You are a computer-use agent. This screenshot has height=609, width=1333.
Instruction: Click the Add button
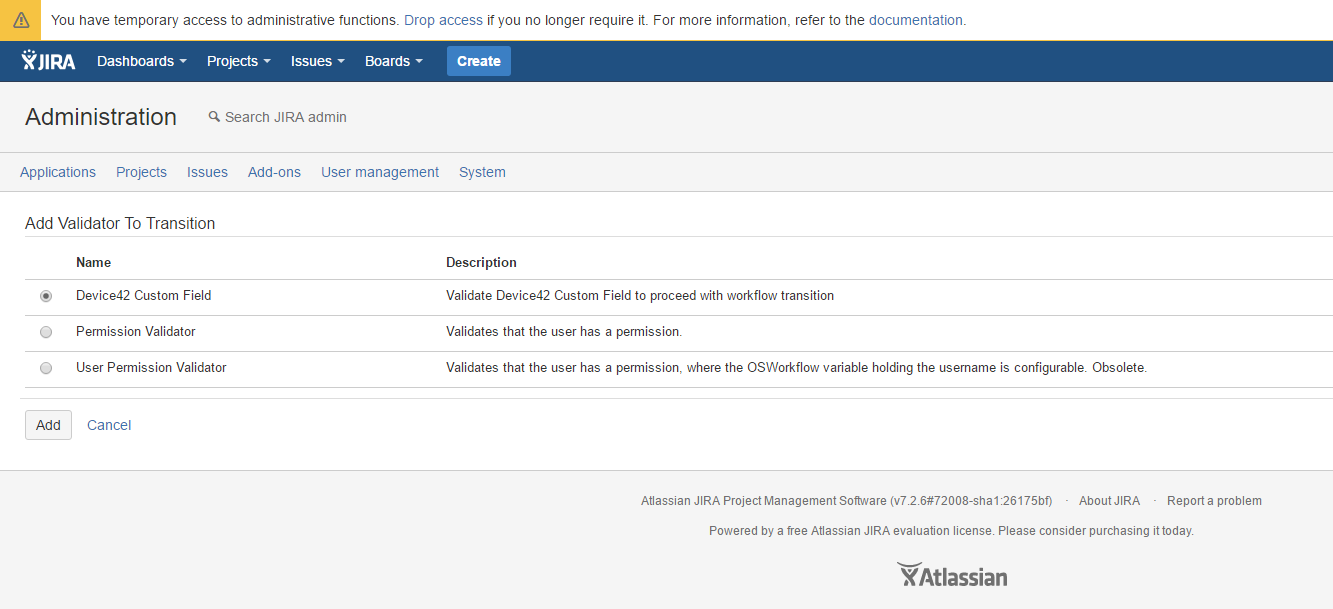[x=48, y=425]
